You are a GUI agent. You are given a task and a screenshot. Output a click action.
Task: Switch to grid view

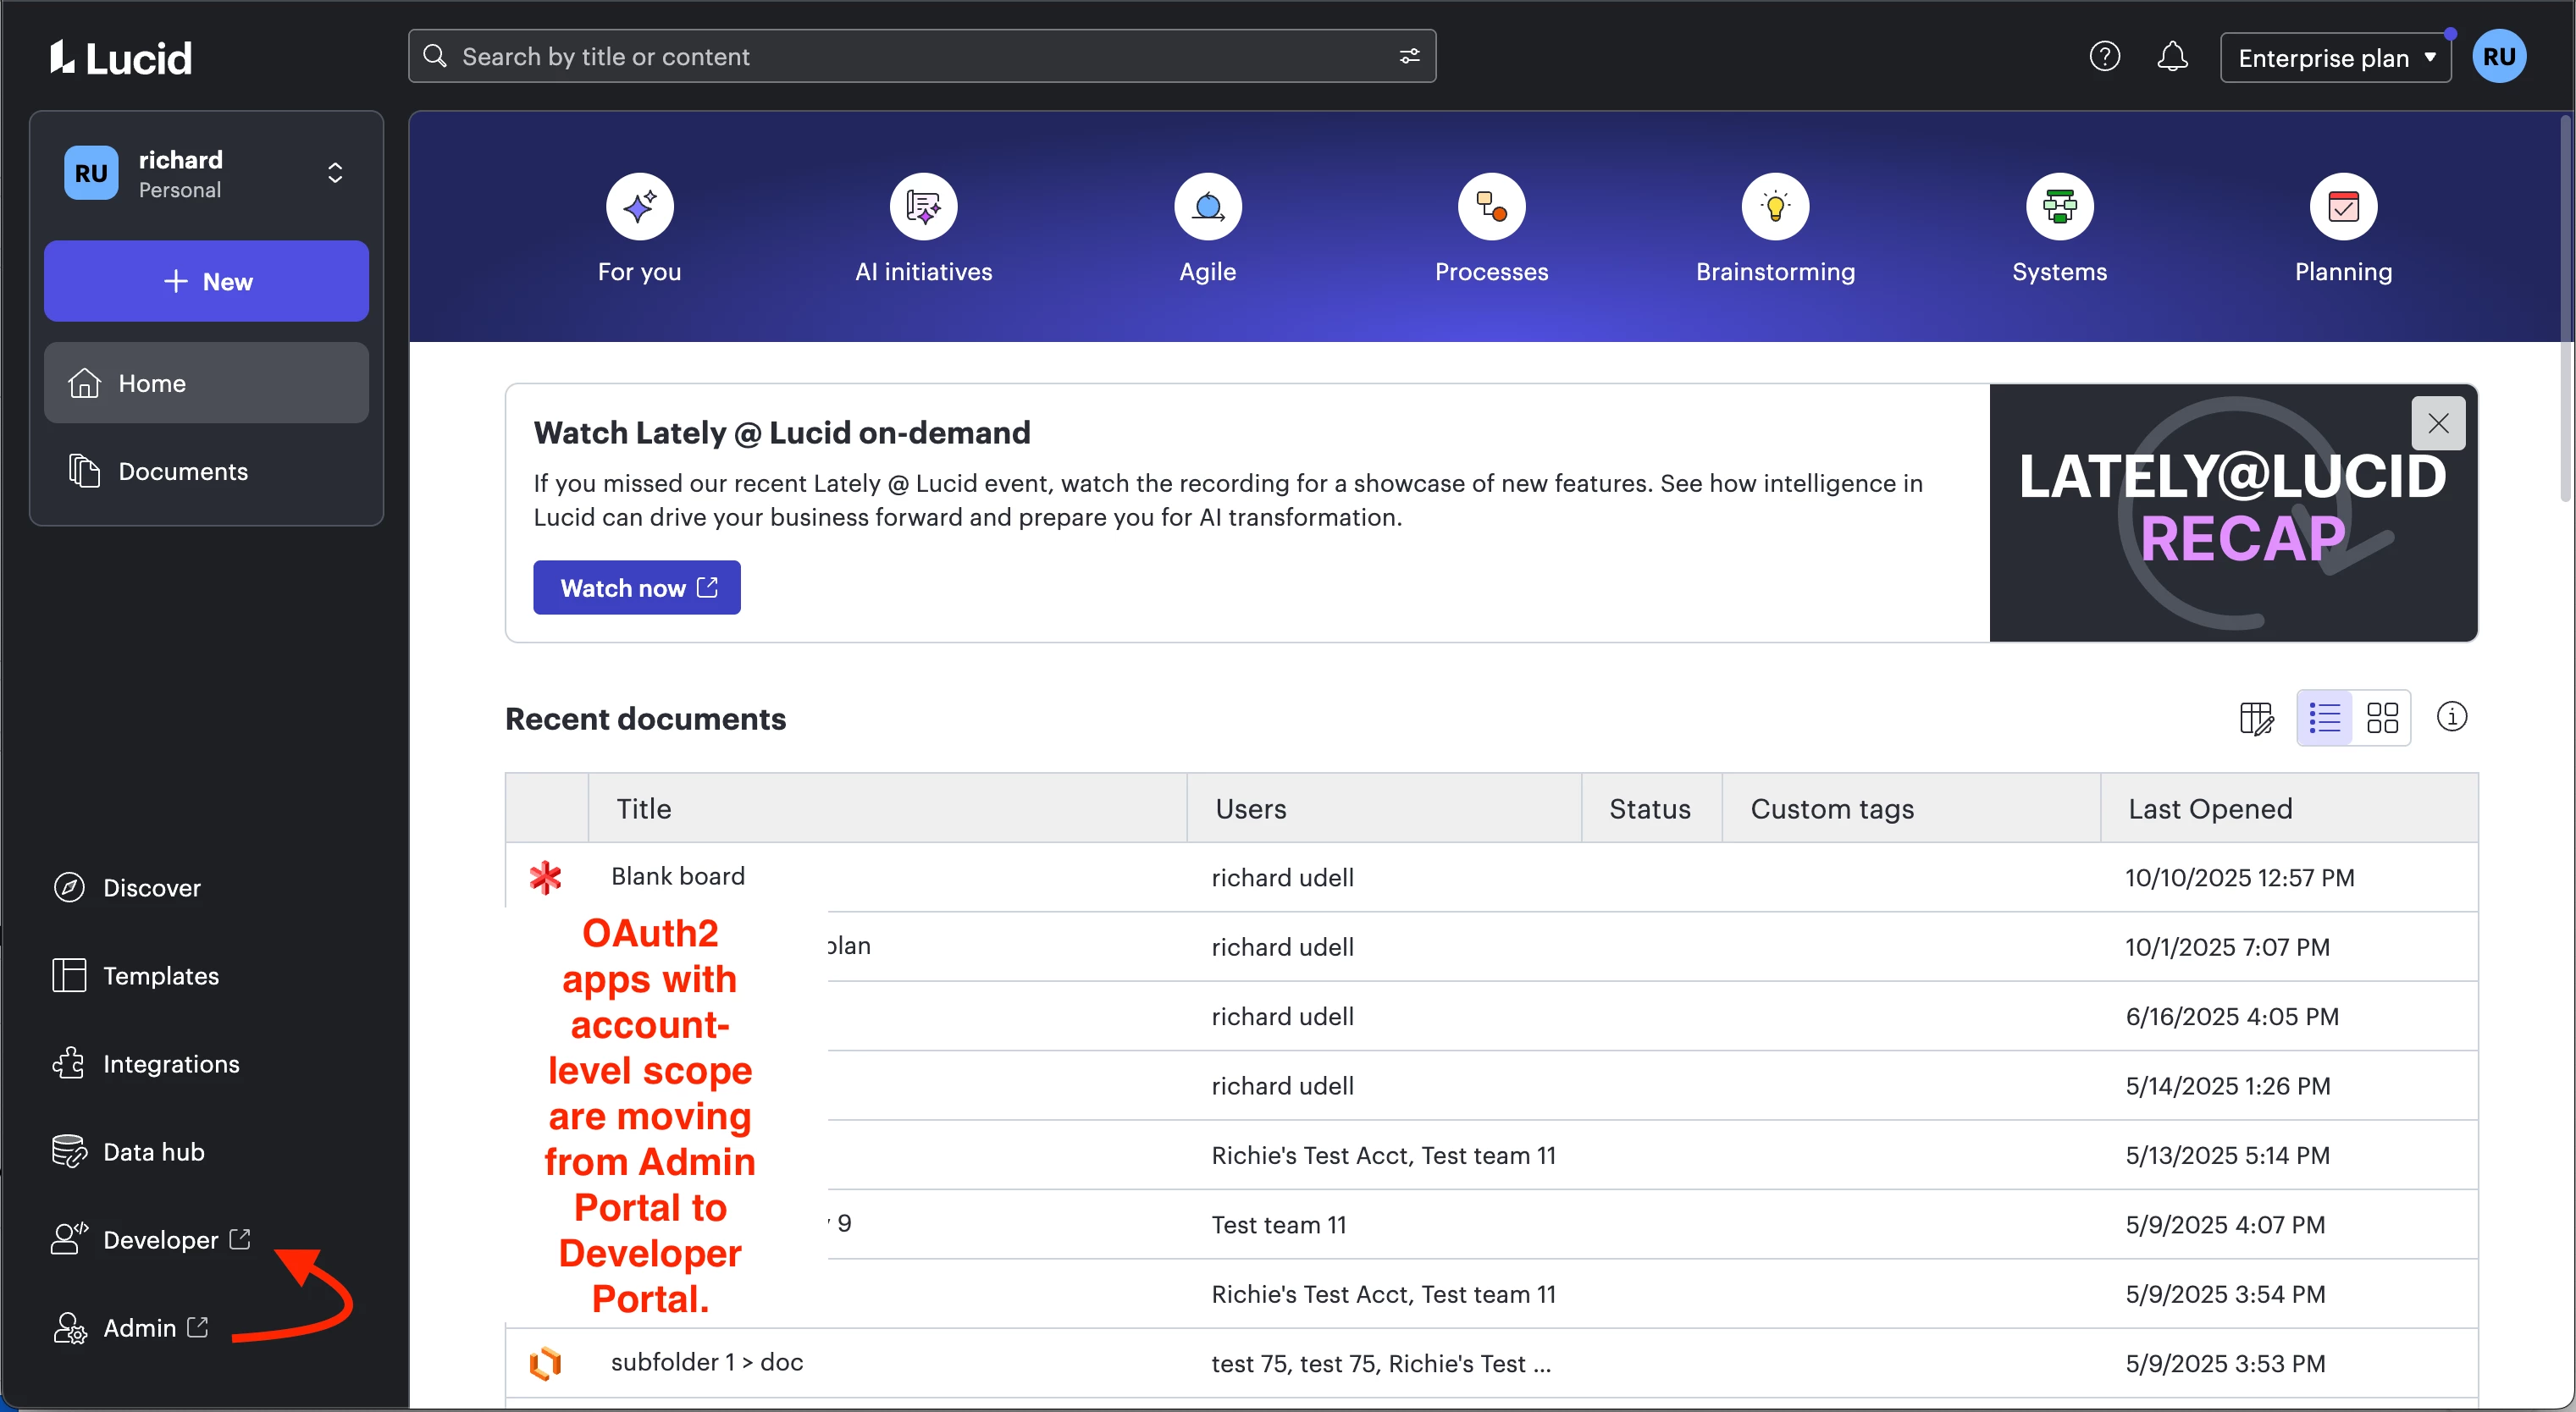point(2382,718)
